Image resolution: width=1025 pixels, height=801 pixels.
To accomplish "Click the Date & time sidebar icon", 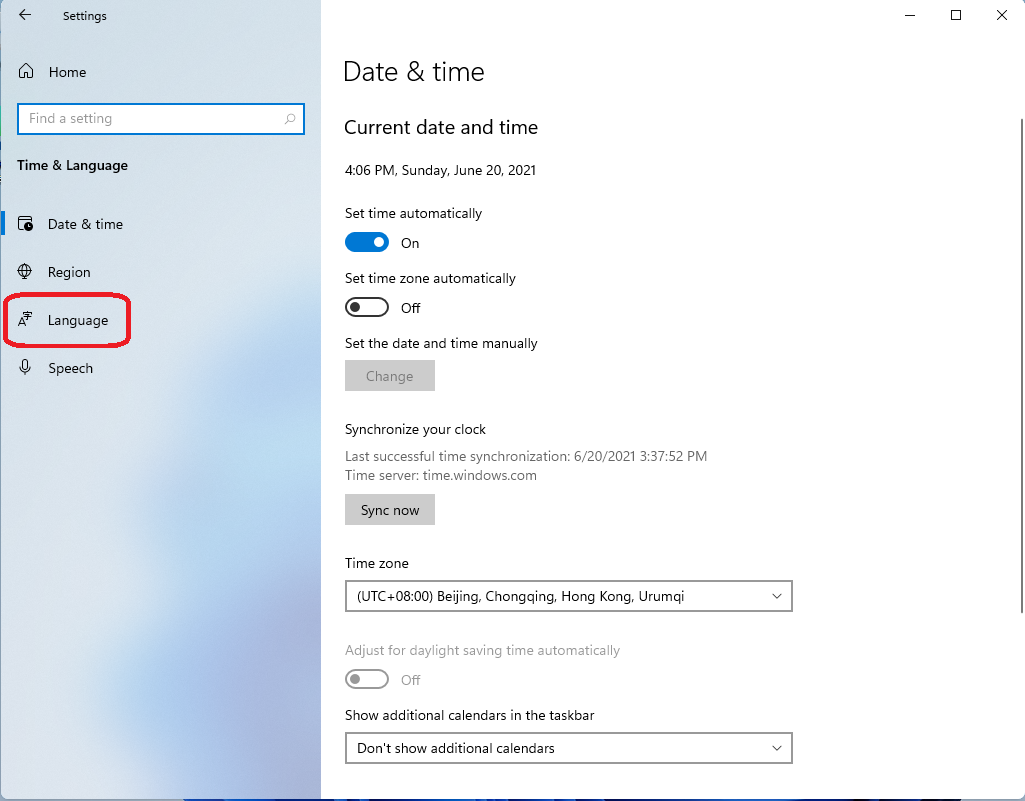I will click(x=25, y=223).
